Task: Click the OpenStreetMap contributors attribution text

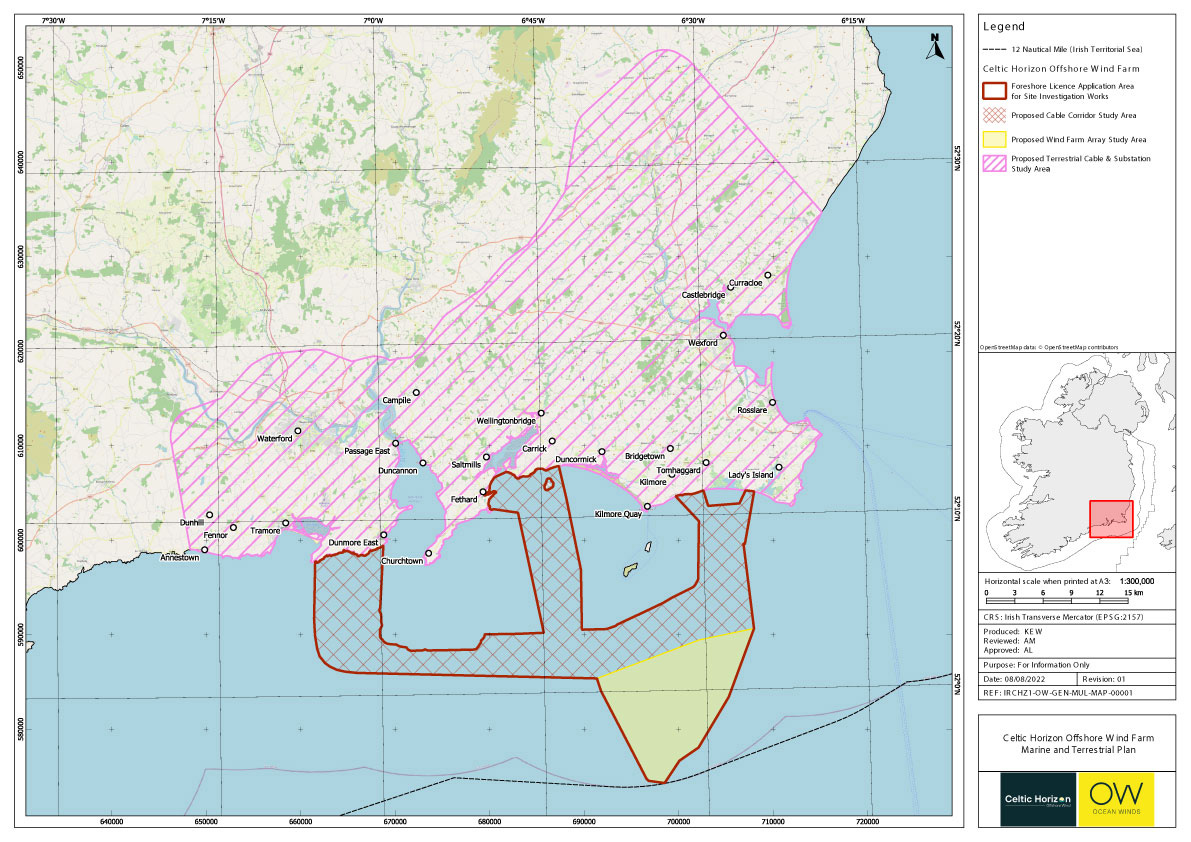Action: click(x=1048, y=347)
